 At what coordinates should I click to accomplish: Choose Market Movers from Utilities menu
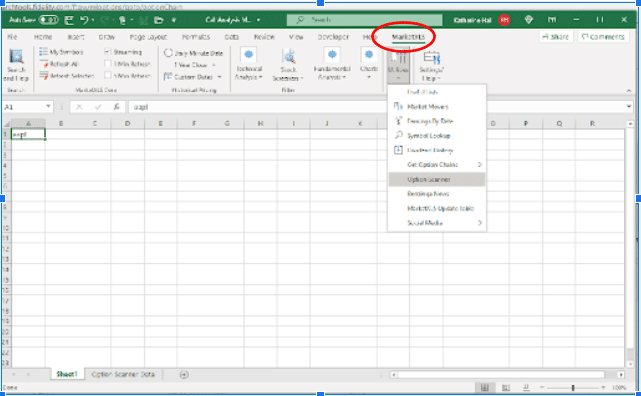click(x=437, y=107)
